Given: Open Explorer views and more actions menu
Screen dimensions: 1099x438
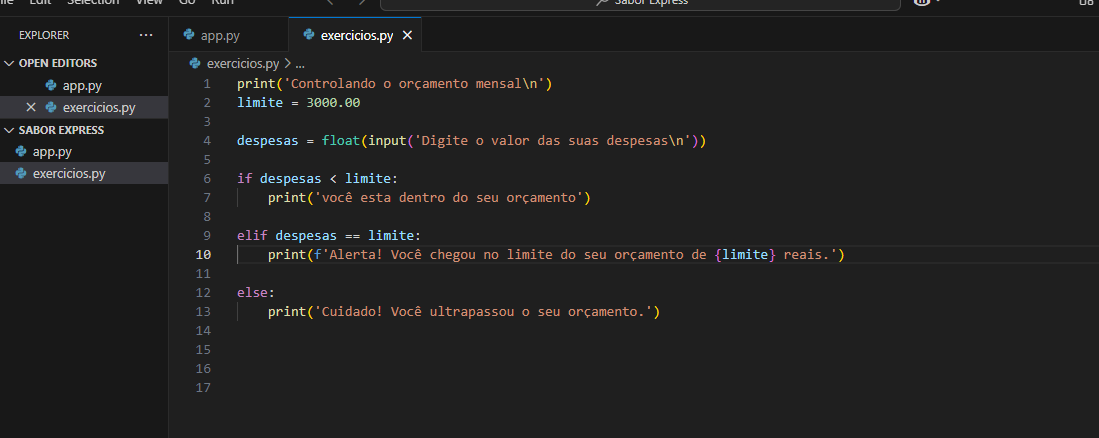Looking at the screenshot, I should [x=146, y=35].
